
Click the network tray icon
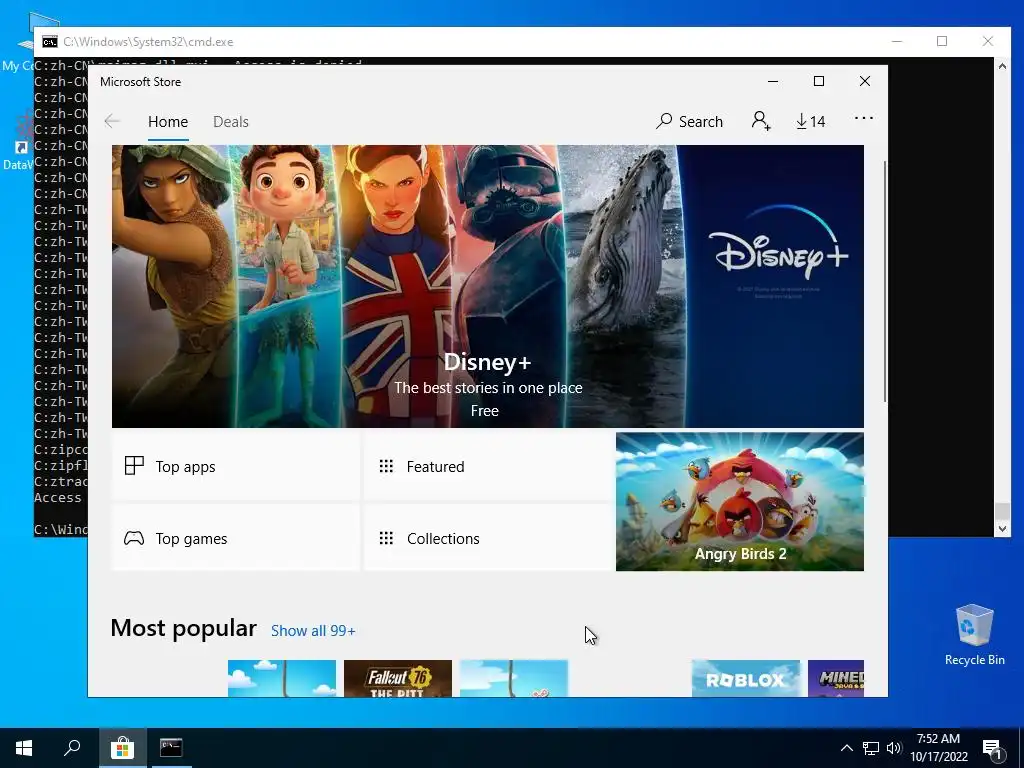(x=871, y=748)
